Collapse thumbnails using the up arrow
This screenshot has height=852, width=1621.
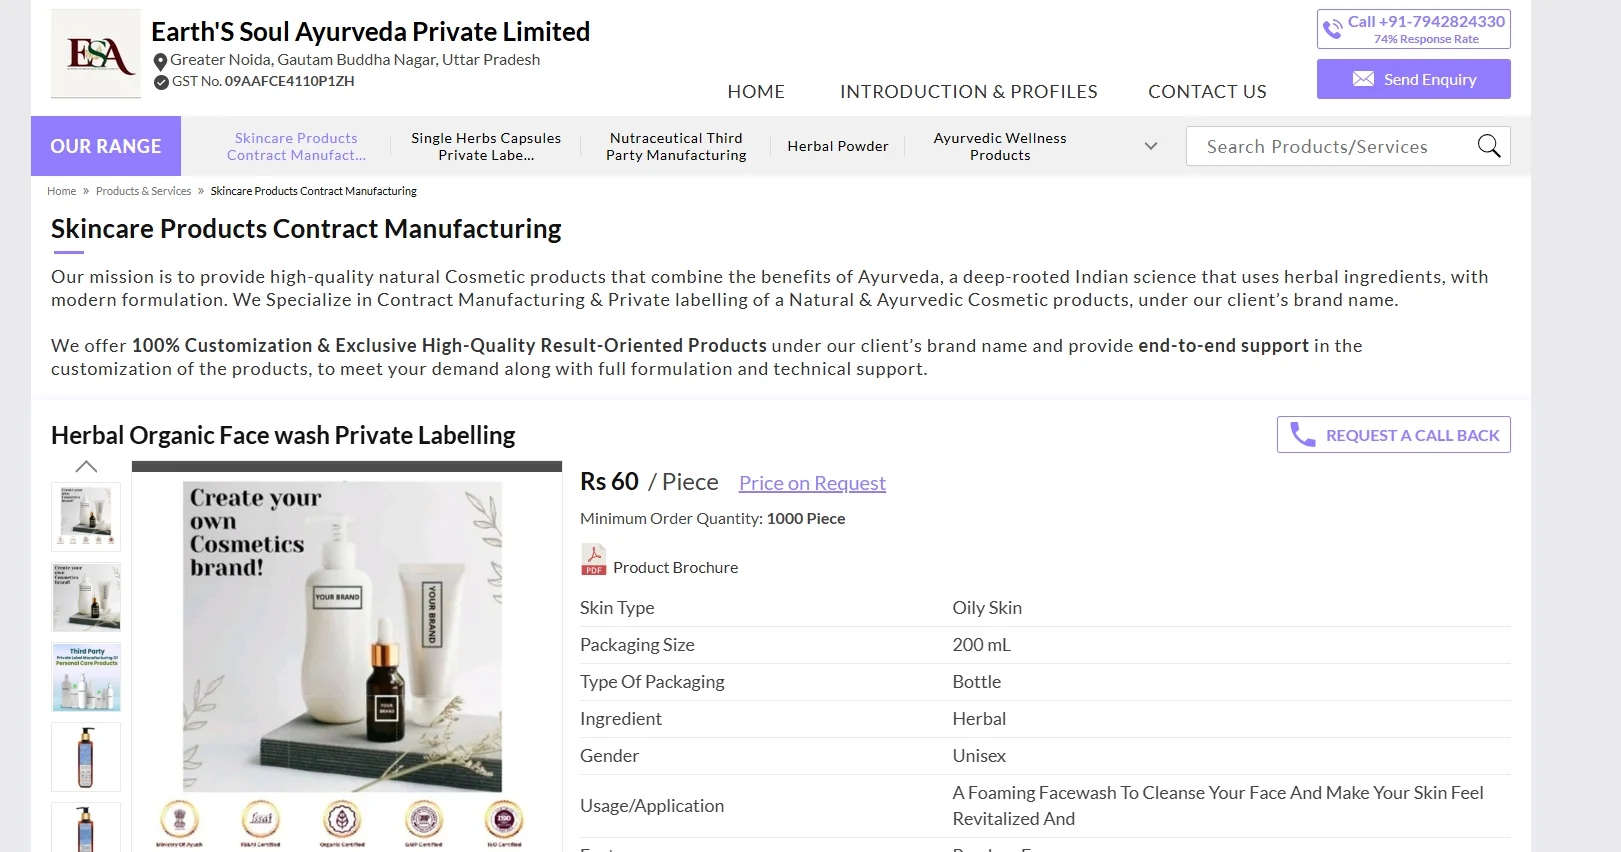tap(86, 465)
